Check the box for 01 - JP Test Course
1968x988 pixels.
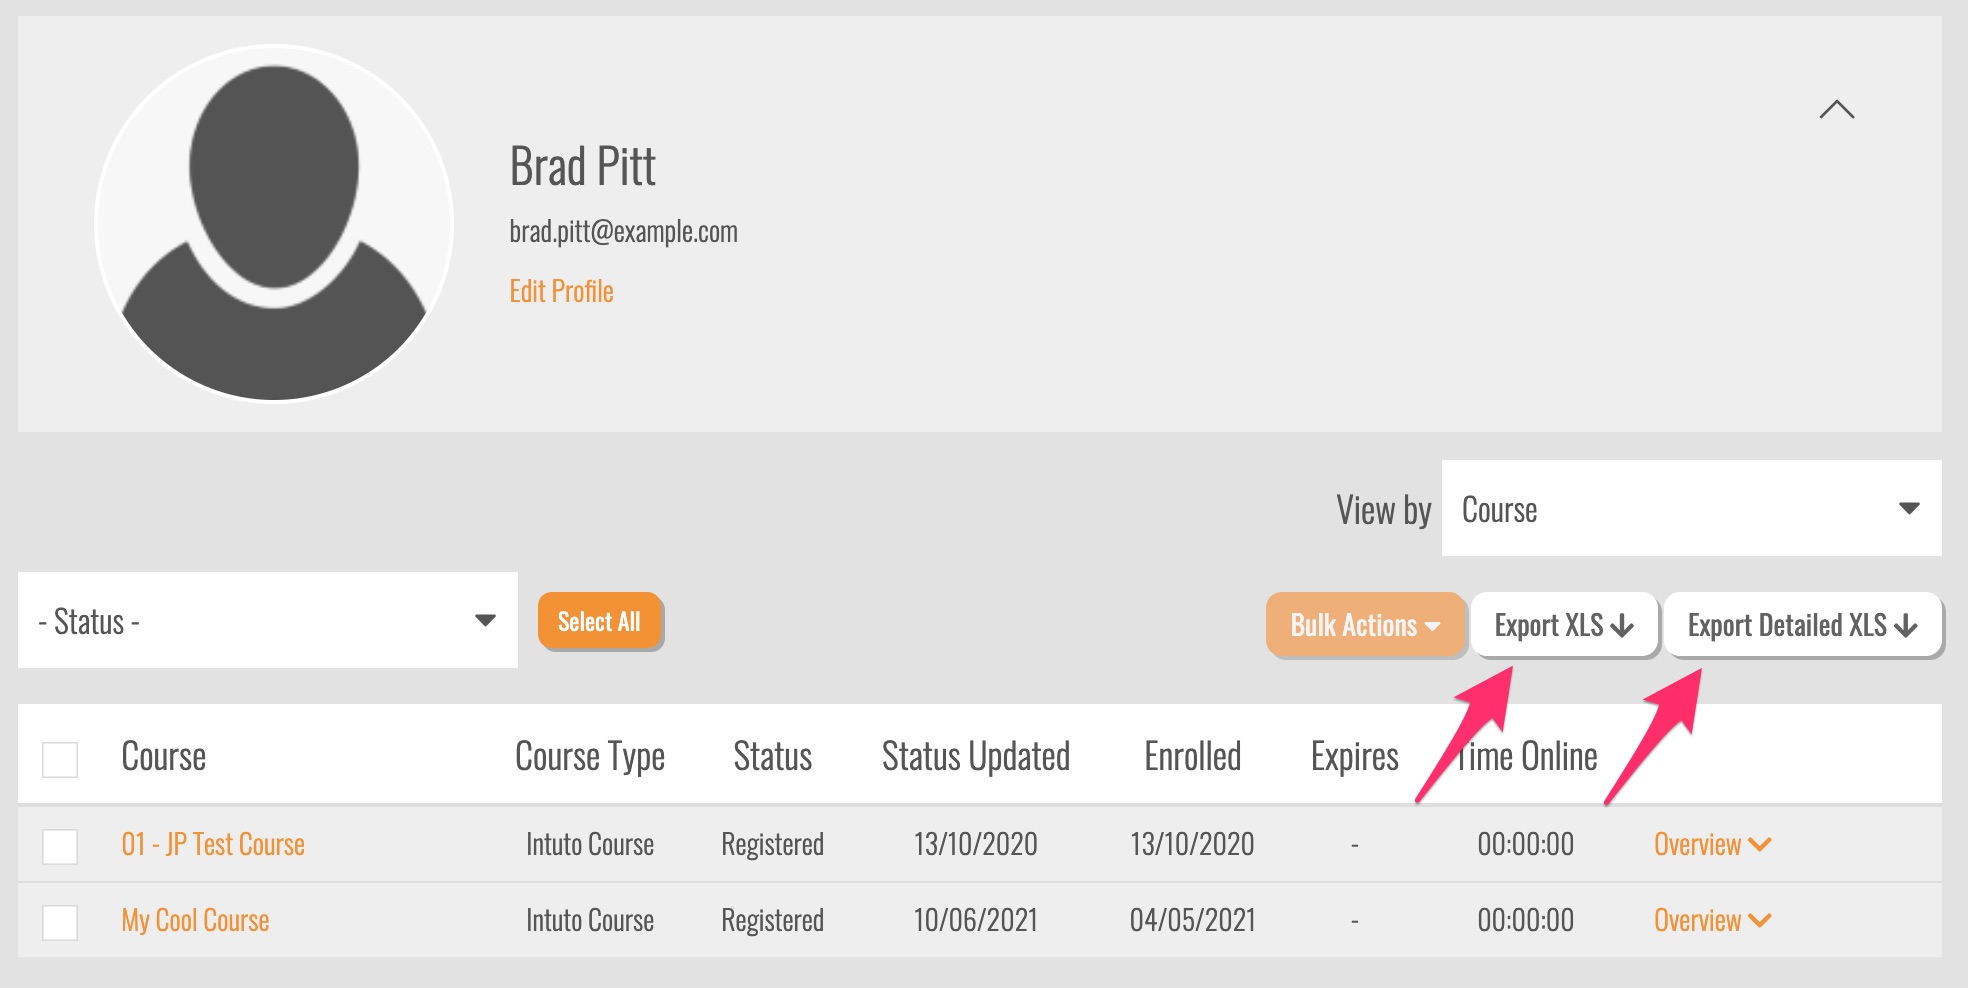pos(60,846)
